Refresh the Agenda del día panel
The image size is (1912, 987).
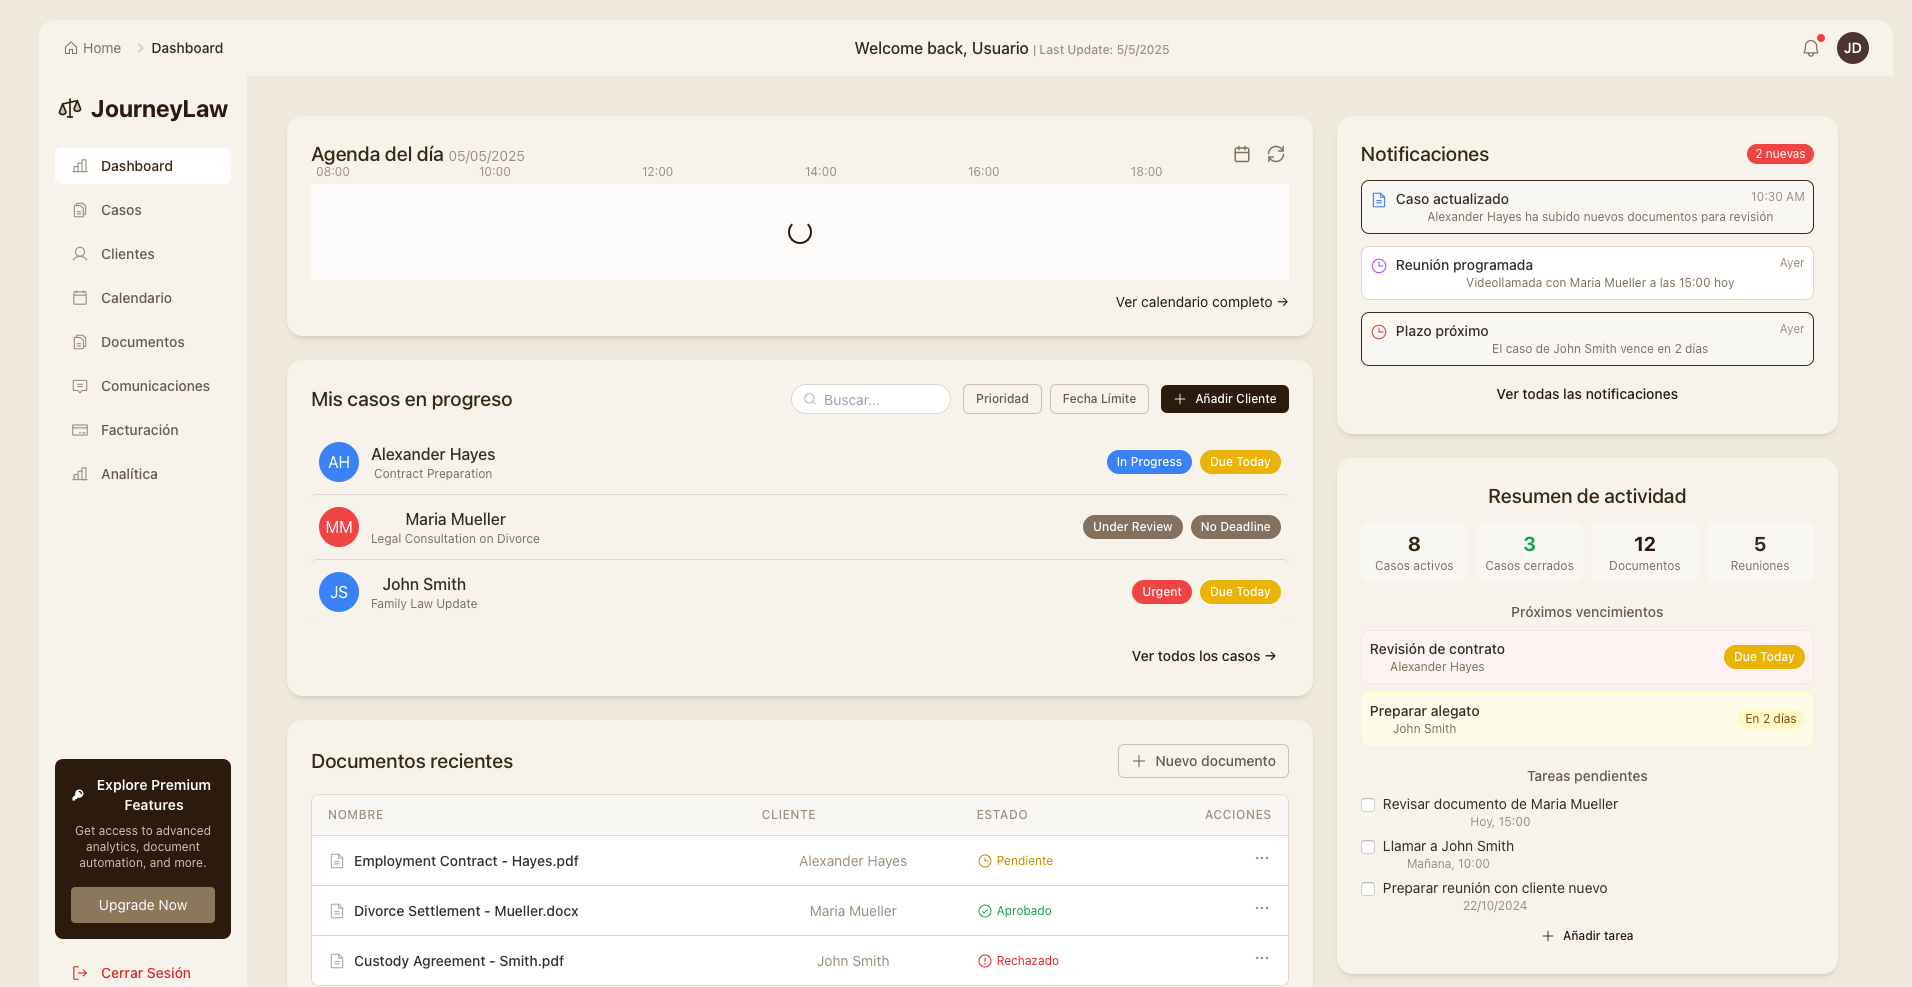tap(1276, 154)
